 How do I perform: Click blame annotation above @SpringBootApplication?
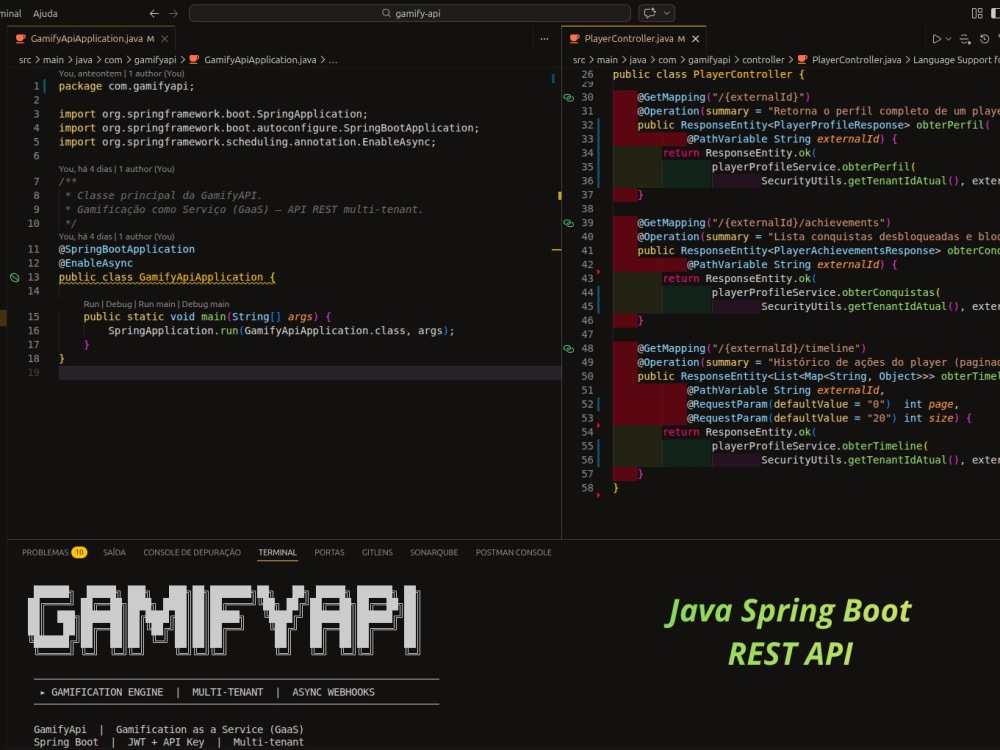tap(116, 237)
